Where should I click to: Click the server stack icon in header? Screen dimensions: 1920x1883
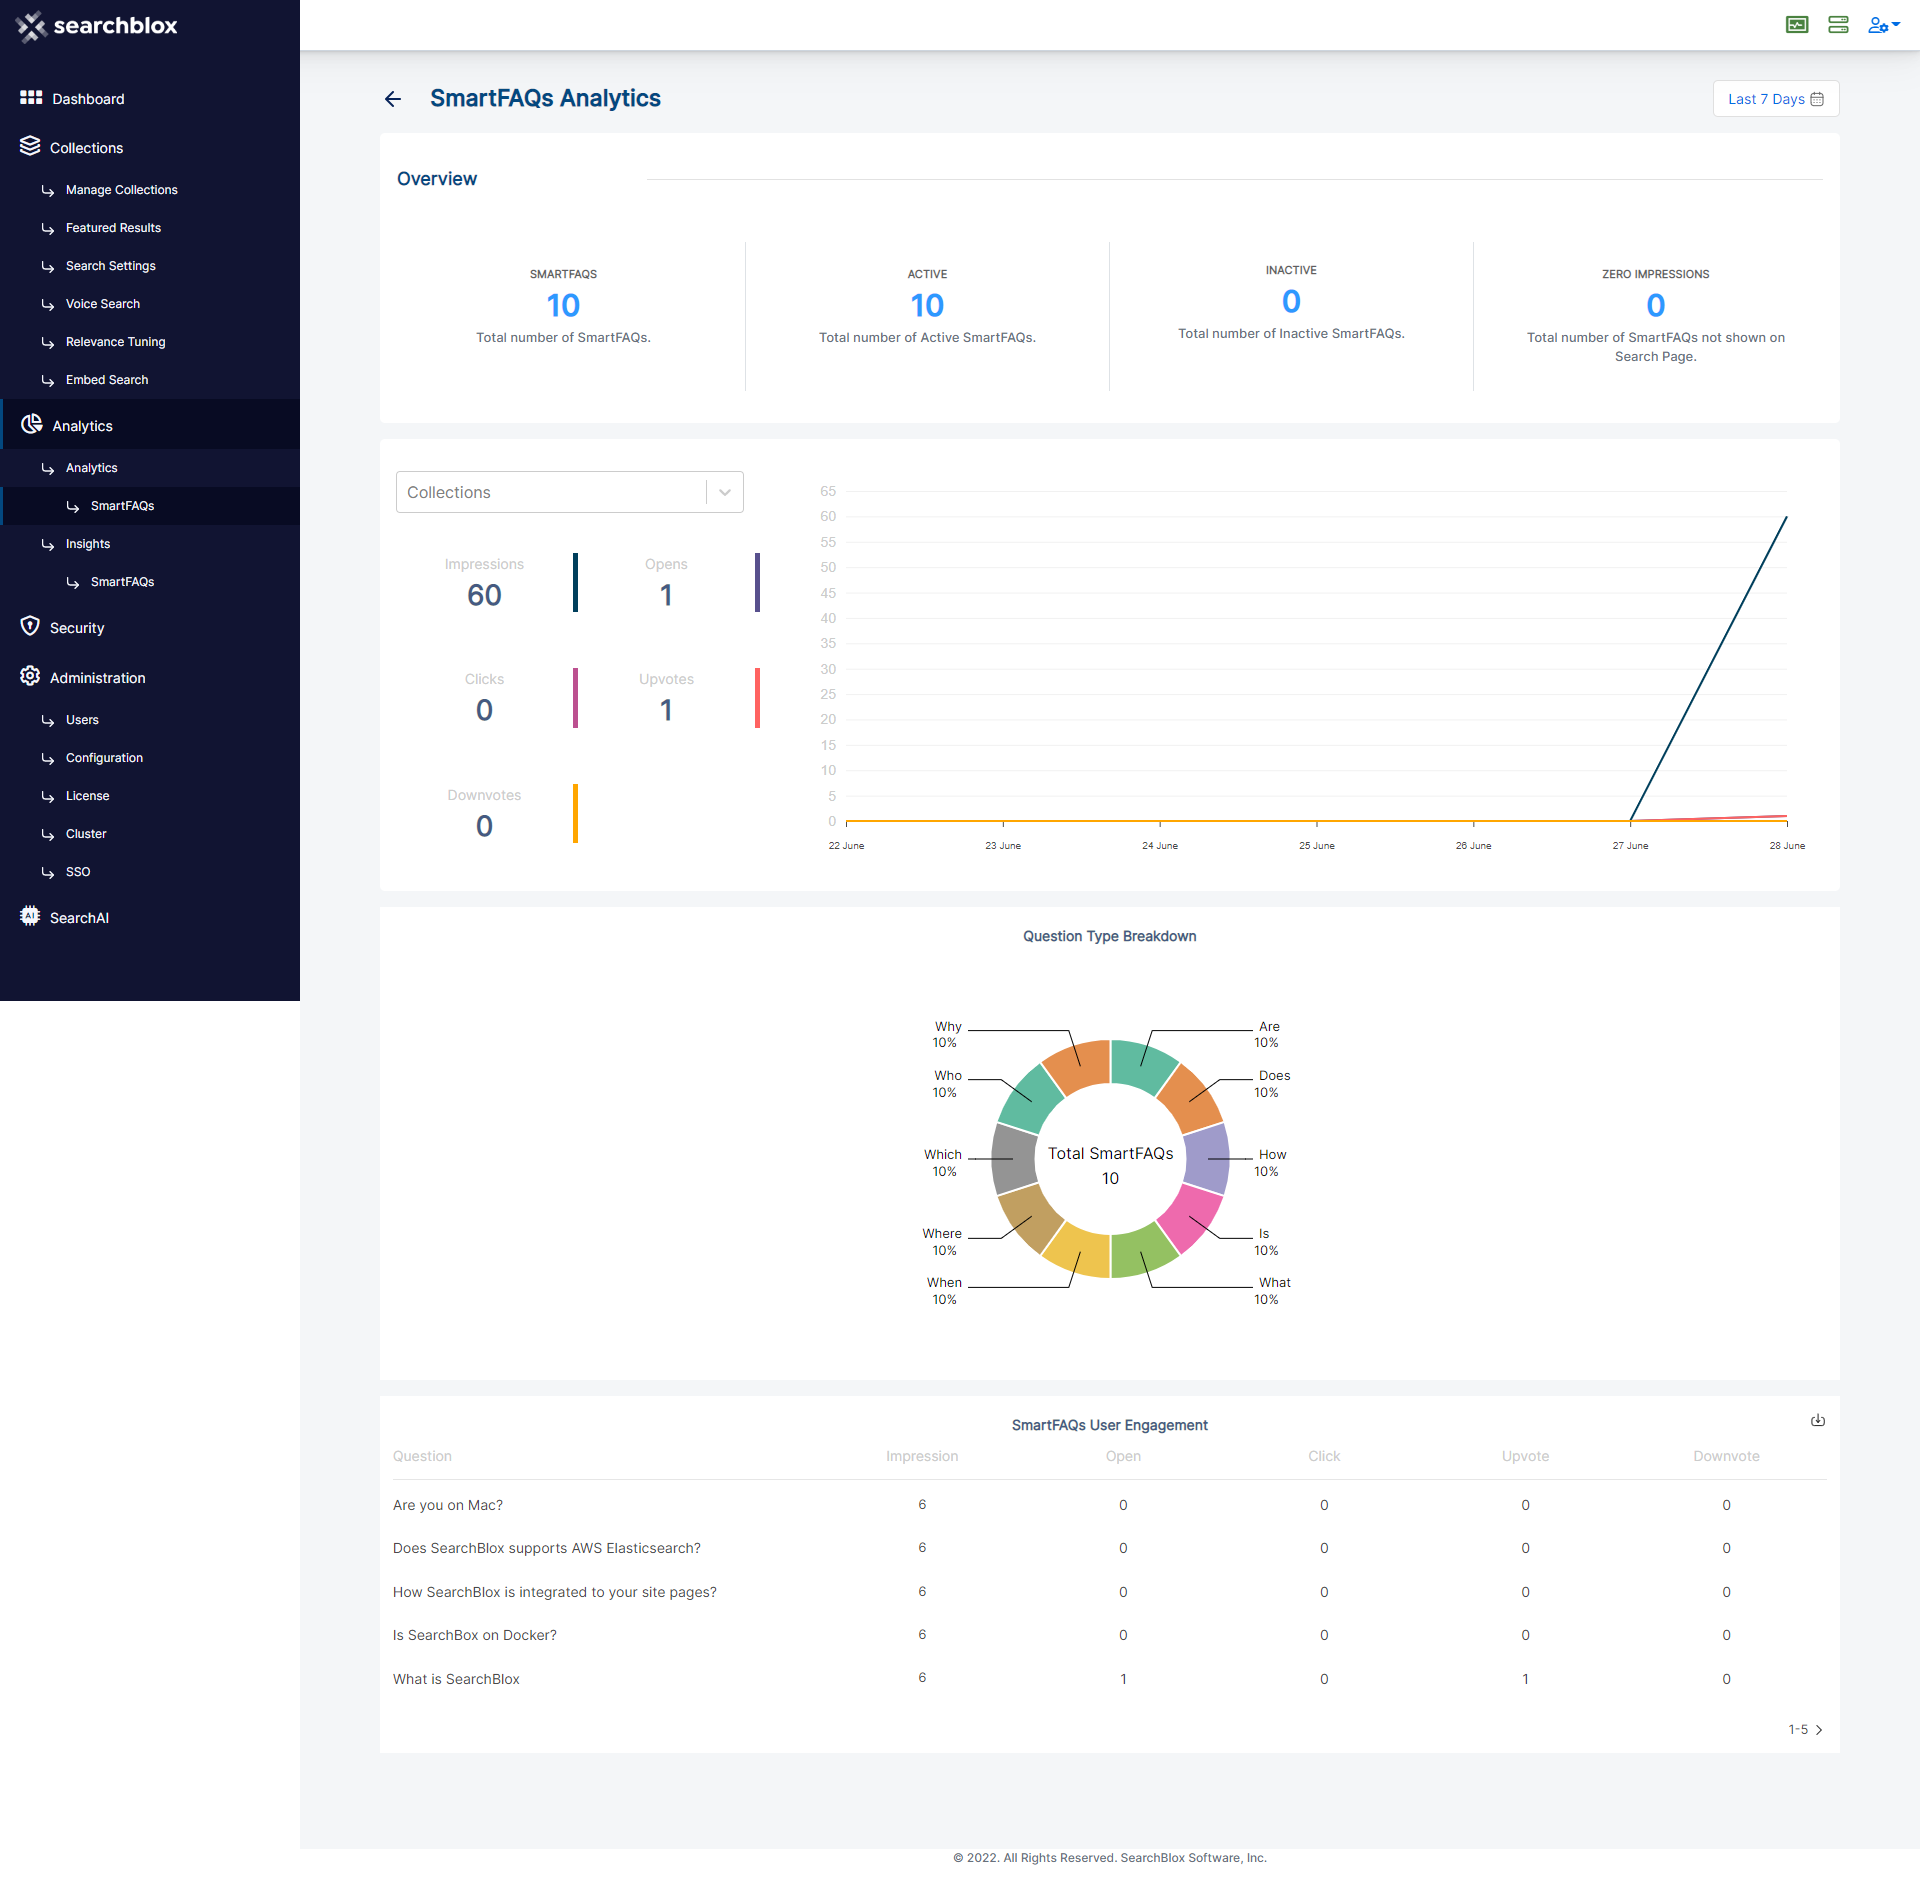click(x=1838, y=25)
